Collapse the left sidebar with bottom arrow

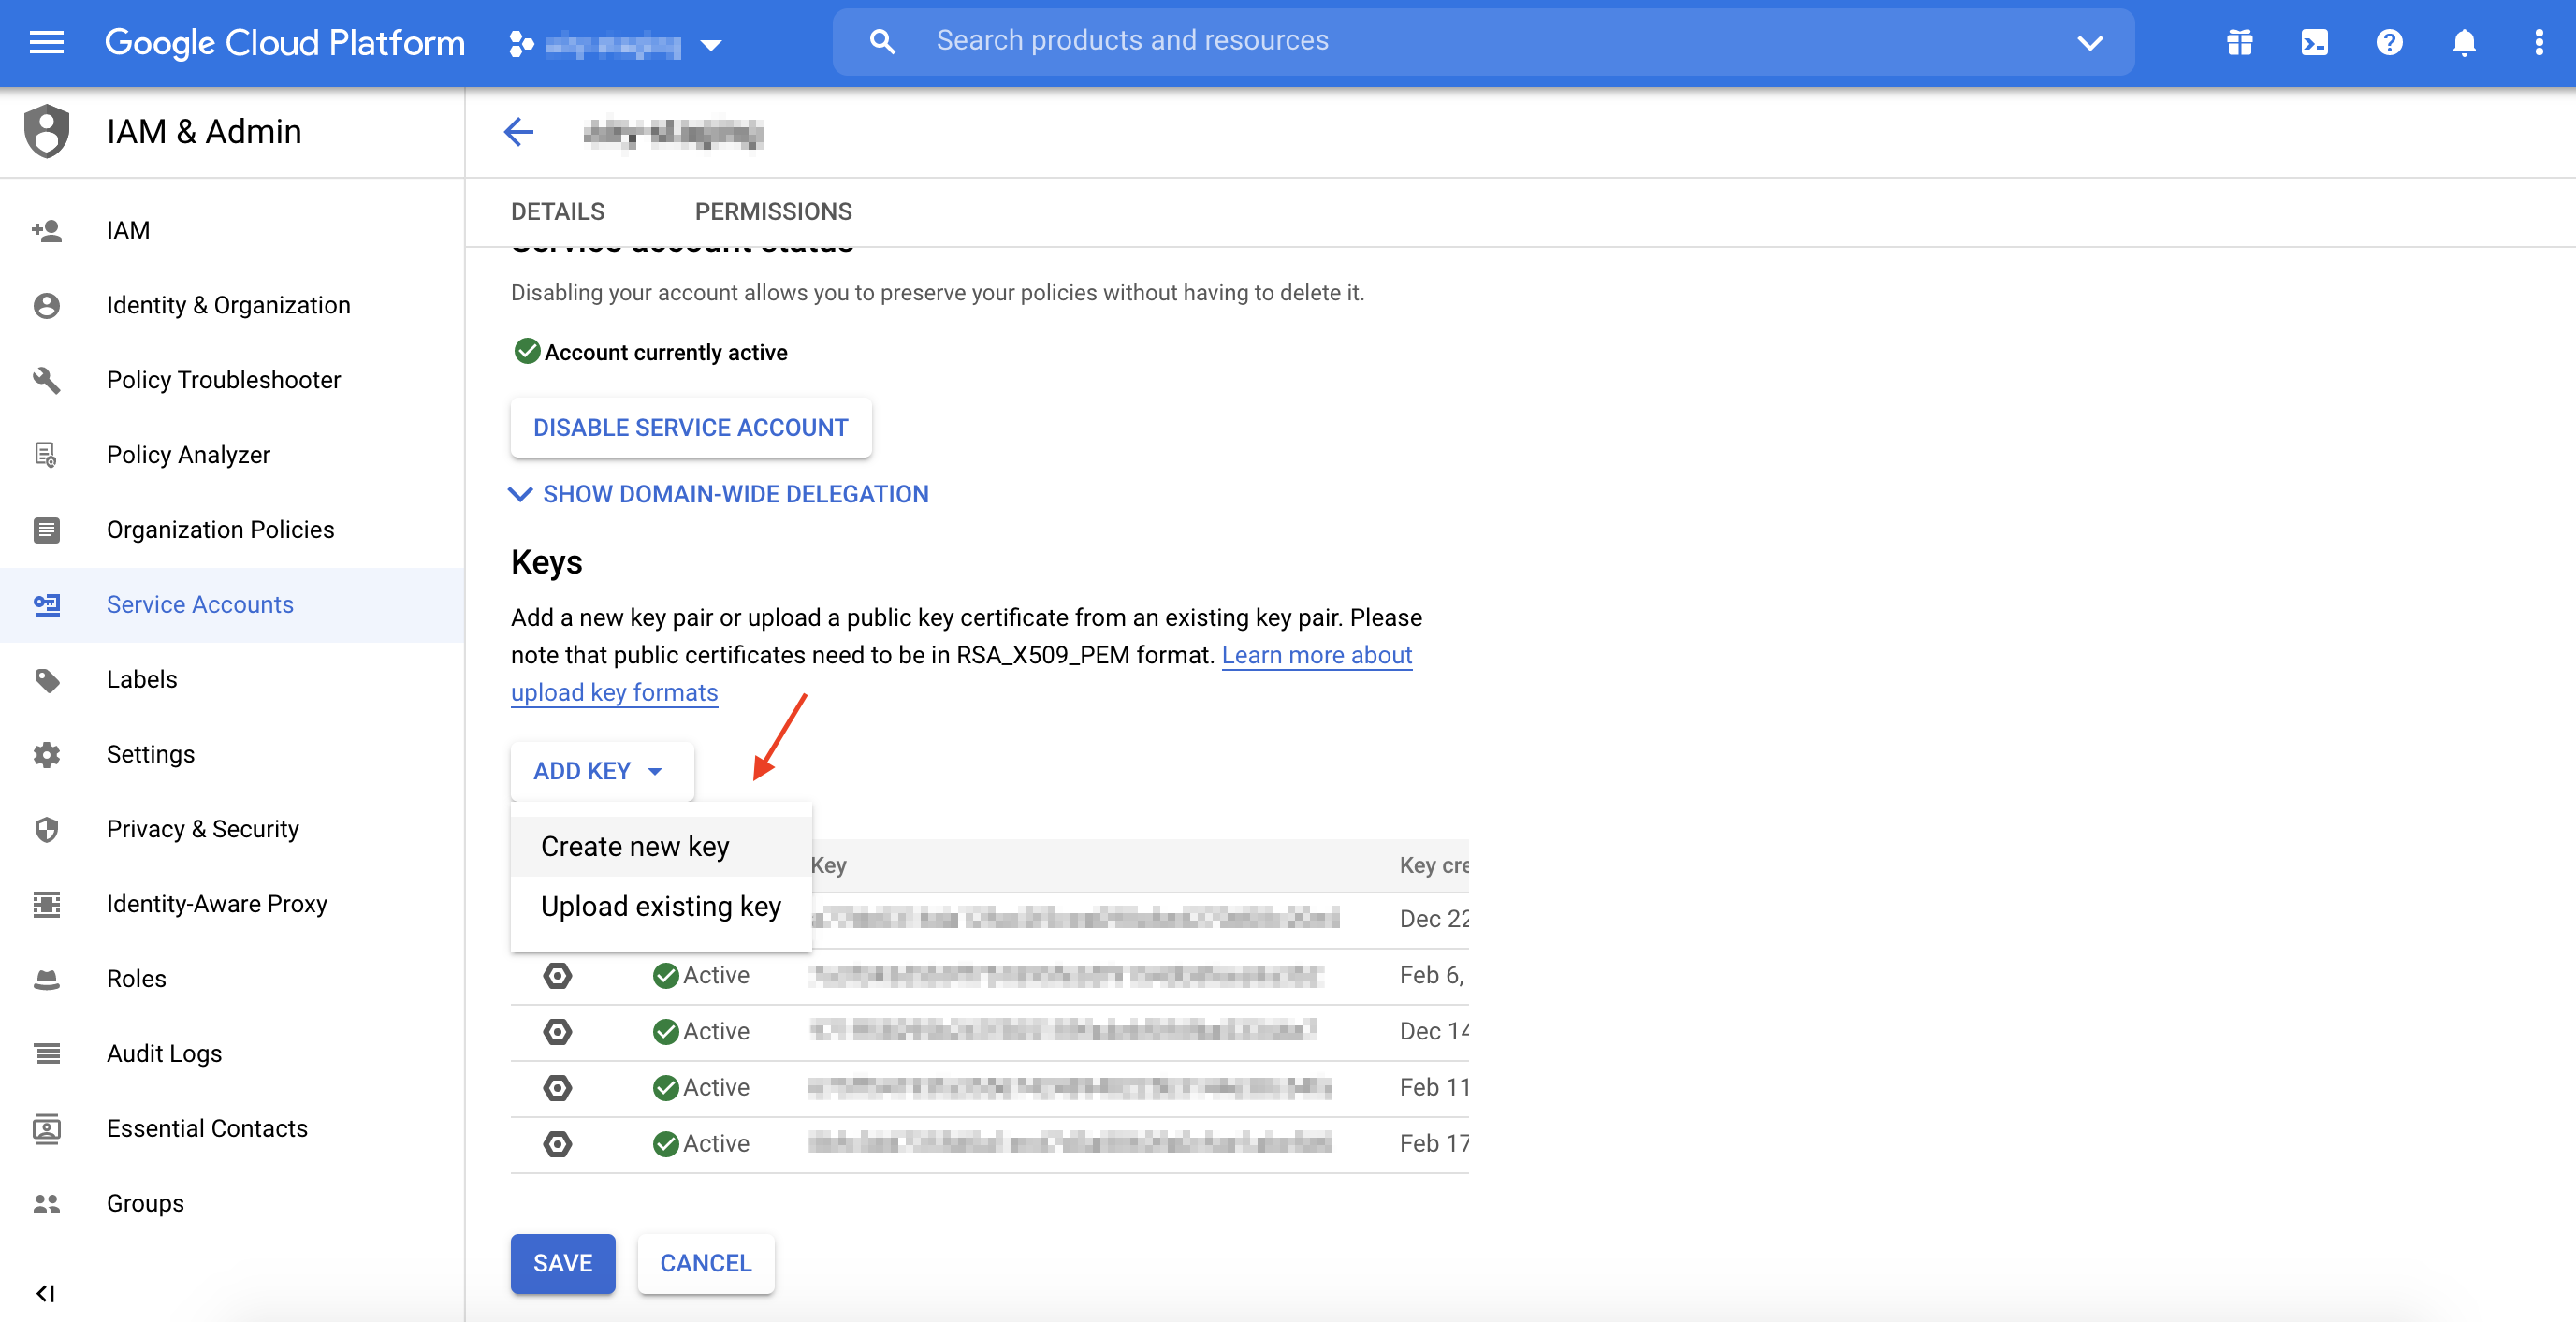pos(45,1293)
